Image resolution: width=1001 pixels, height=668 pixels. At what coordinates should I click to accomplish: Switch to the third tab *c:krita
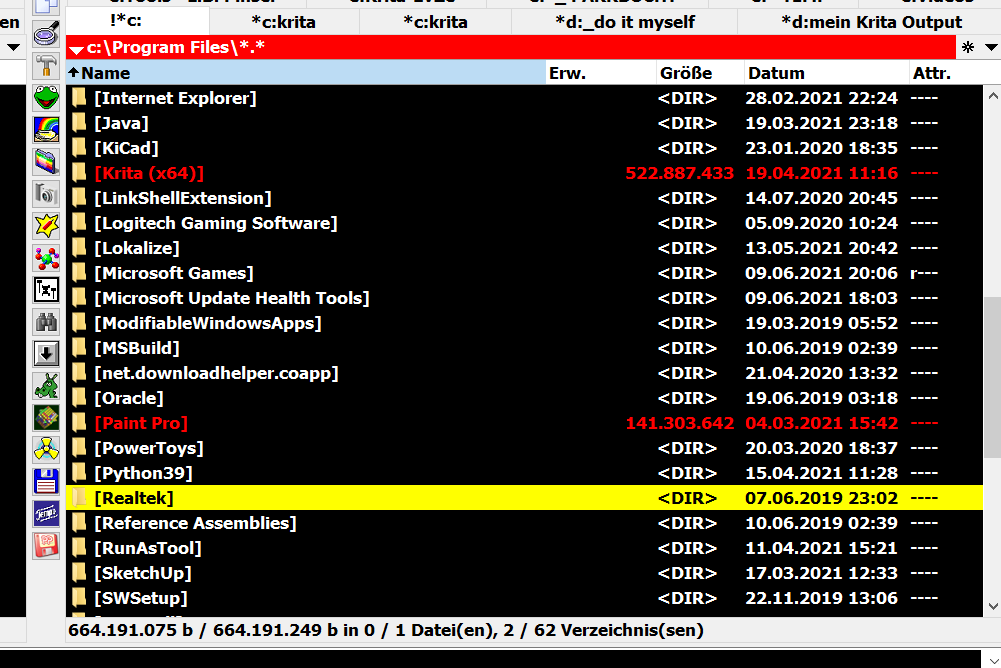pos(435,22)
